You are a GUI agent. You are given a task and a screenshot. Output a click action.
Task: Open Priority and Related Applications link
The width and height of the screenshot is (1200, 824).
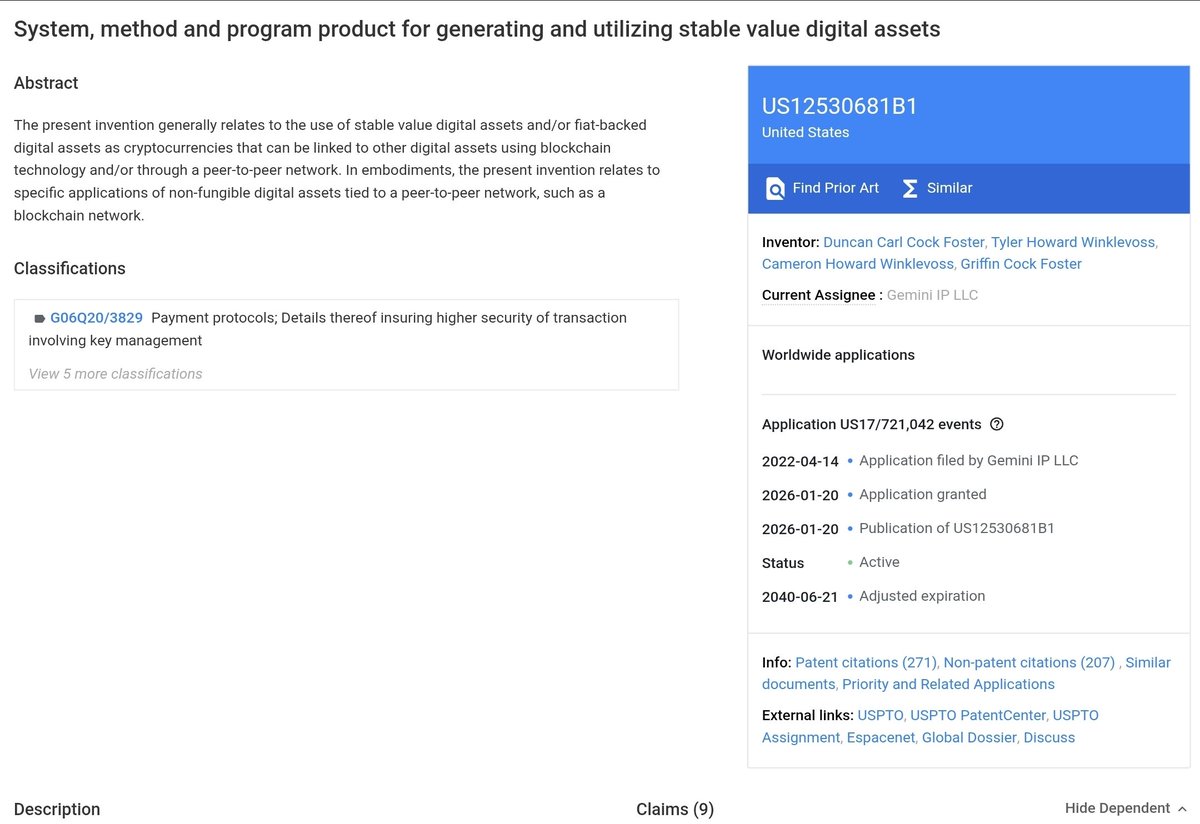tap(948, 684)
